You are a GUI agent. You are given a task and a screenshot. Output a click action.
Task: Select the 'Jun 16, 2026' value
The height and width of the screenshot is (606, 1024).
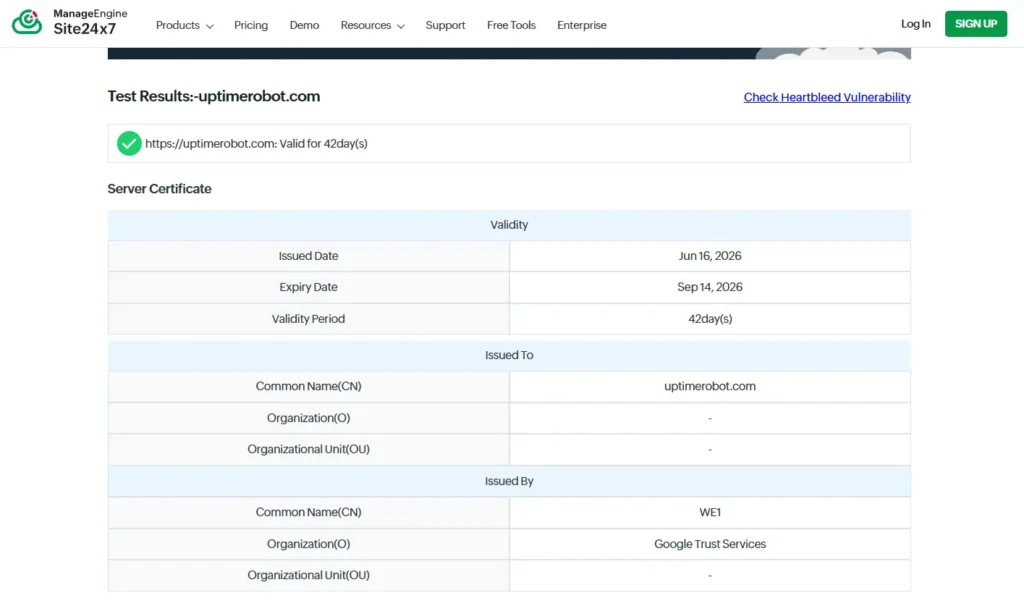click(710, 256)
